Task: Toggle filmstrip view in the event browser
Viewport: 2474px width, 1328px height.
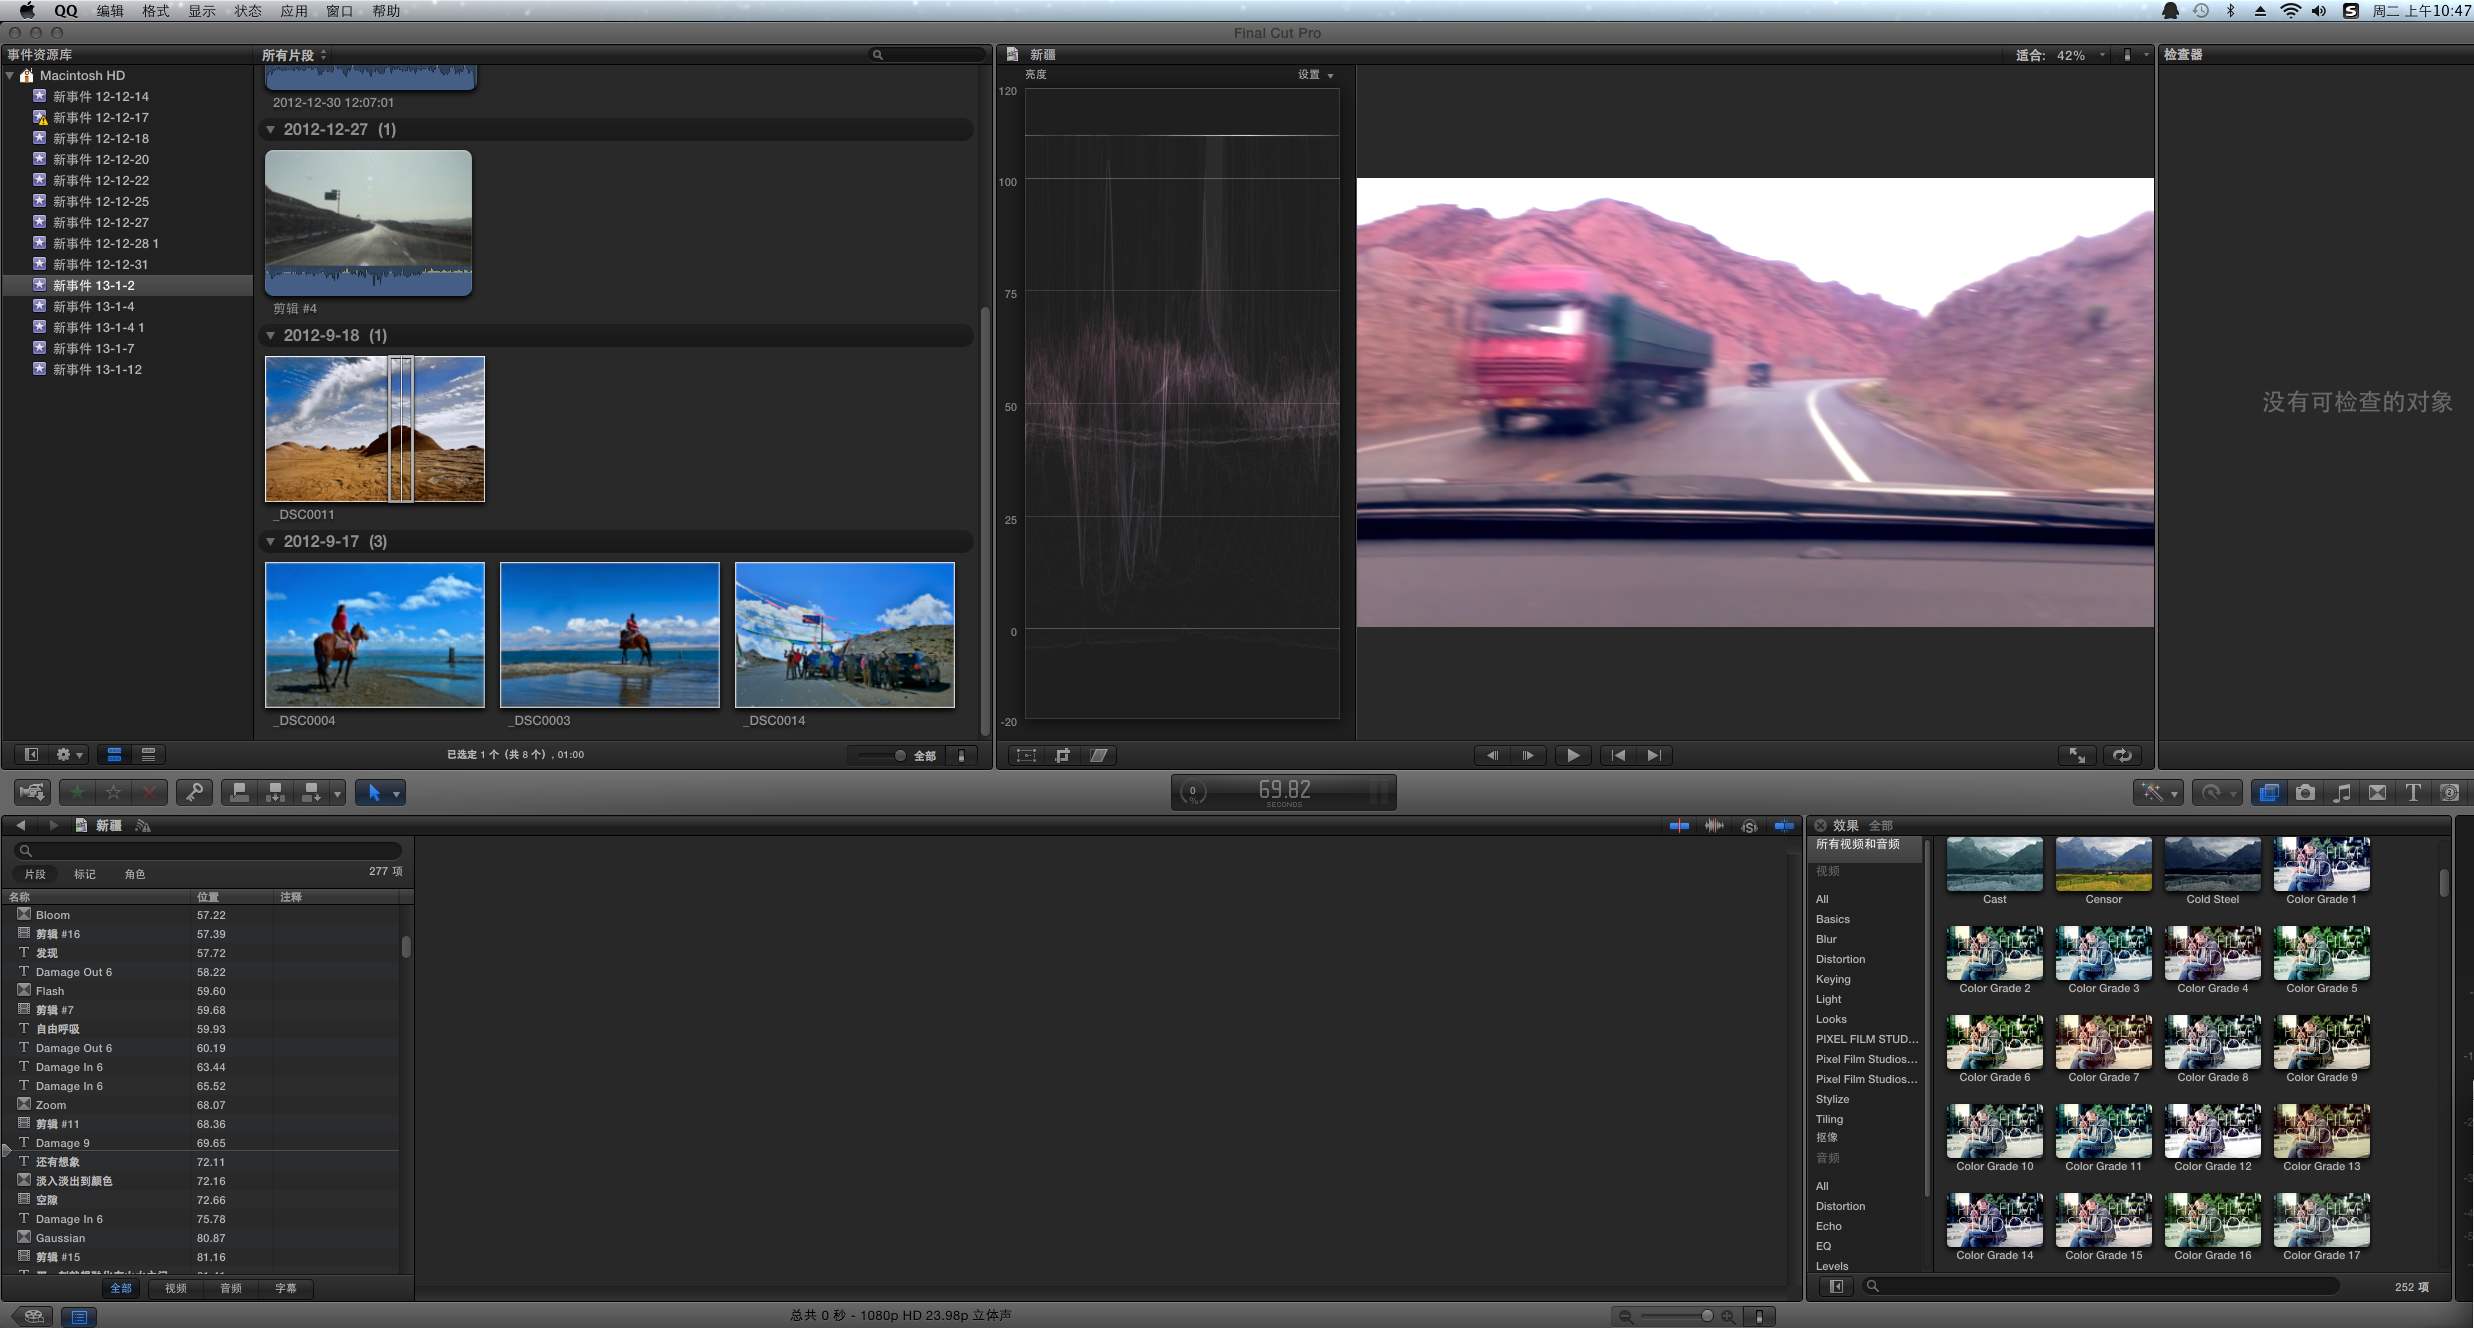Action: click(115, 755)
